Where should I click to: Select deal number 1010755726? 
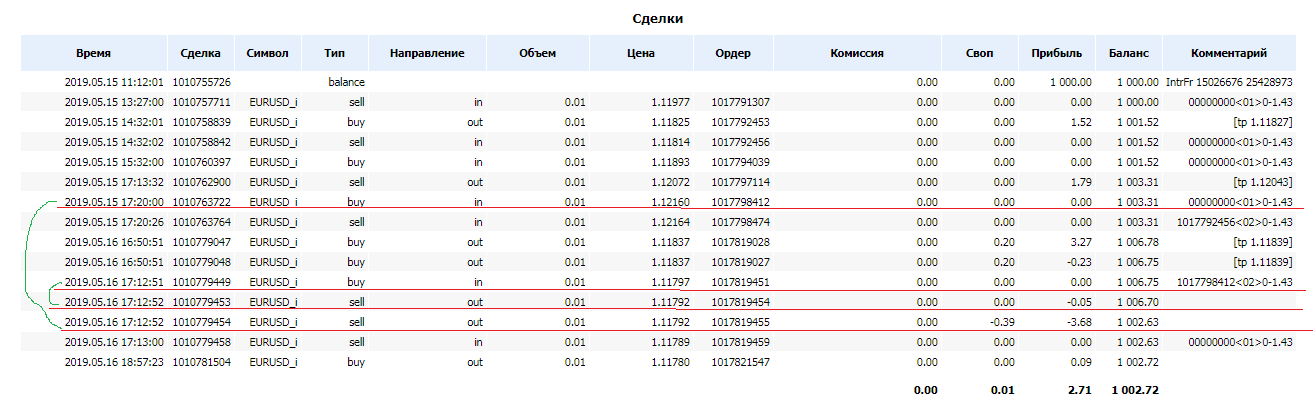[x=202, y=80]
